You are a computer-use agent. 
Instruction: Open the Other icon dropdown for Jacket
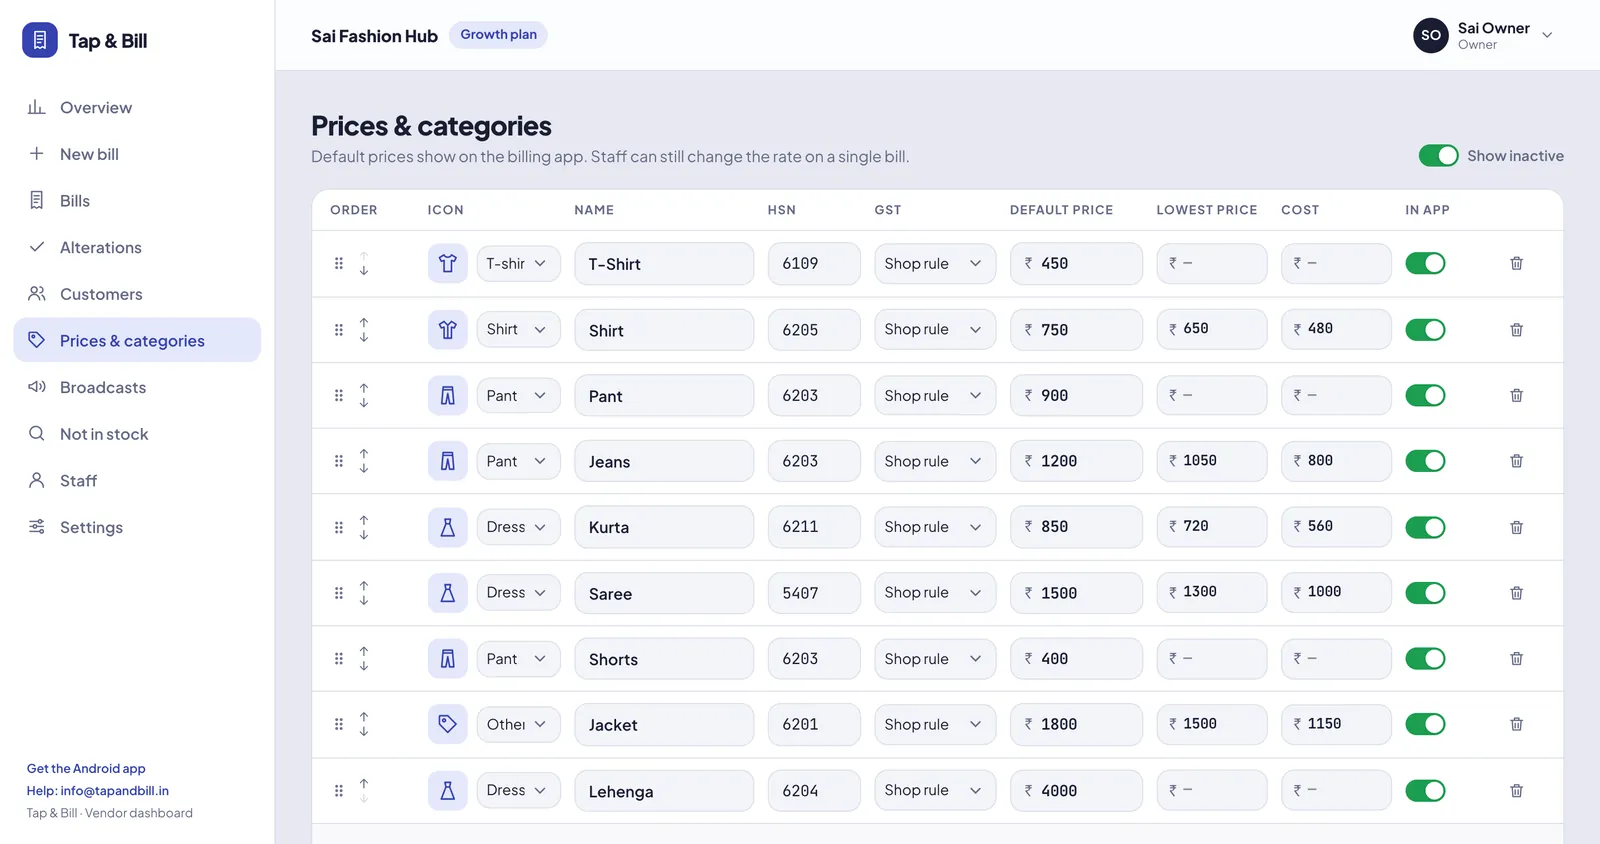pyautogui.click(x=518, y=724)
